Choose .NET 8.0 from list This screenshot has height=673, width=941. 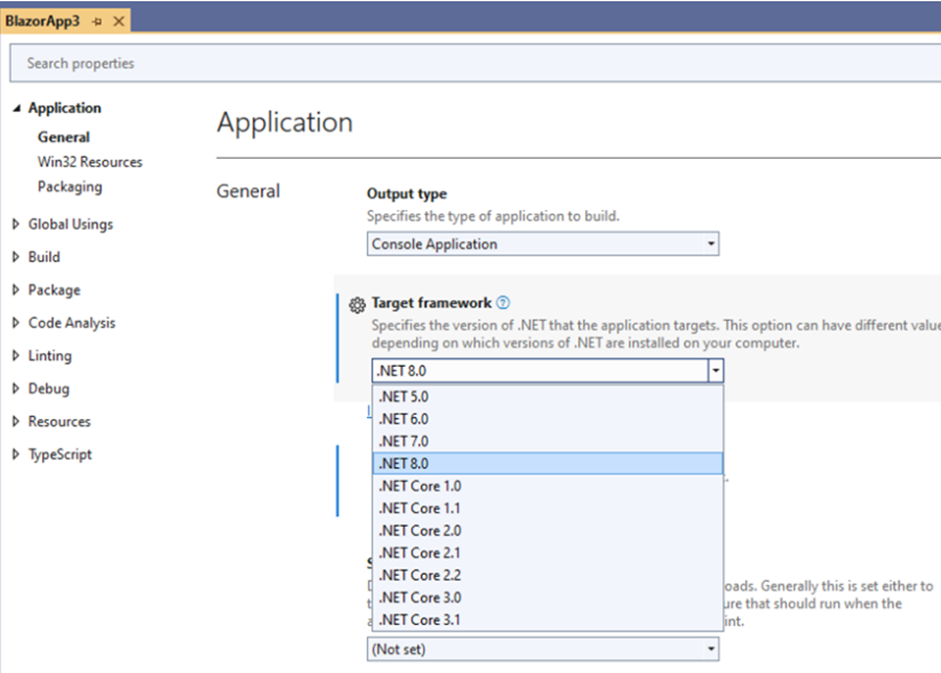pos(547,463)
